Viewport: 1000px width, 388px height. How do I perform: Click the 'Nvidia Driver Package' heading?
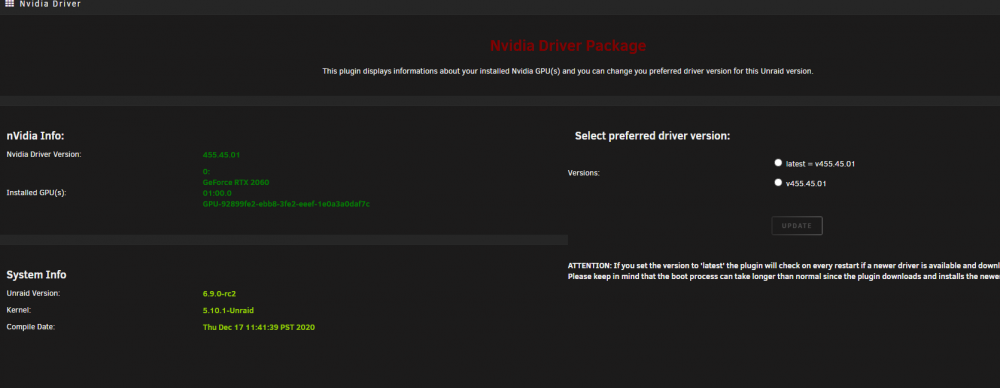[568, 46]
